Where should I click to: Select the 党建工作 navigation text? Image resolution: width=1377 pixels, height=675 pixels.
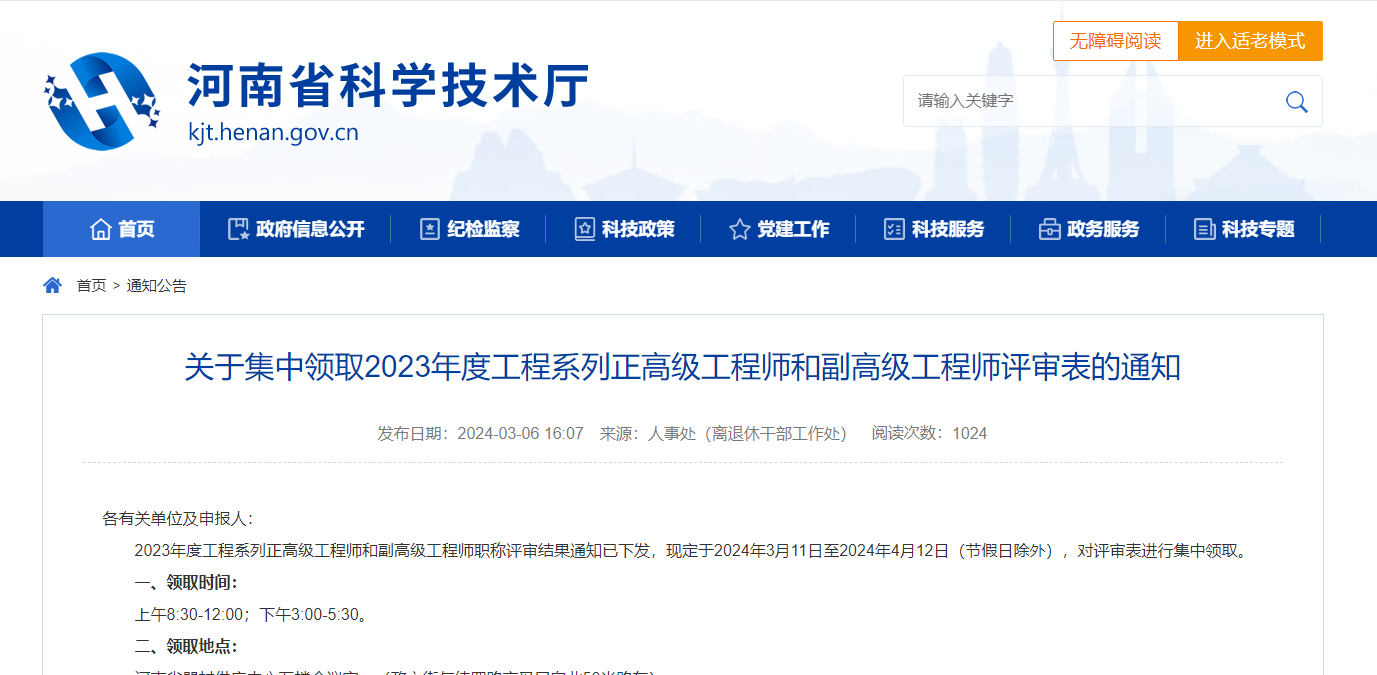tap(793, 229)
